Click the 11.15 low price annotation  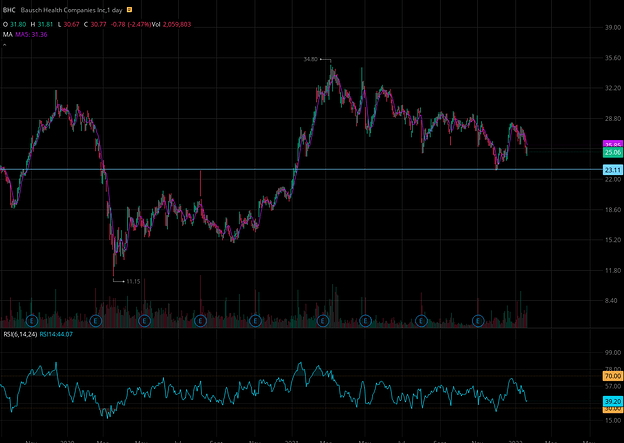(x=133, y=281)
